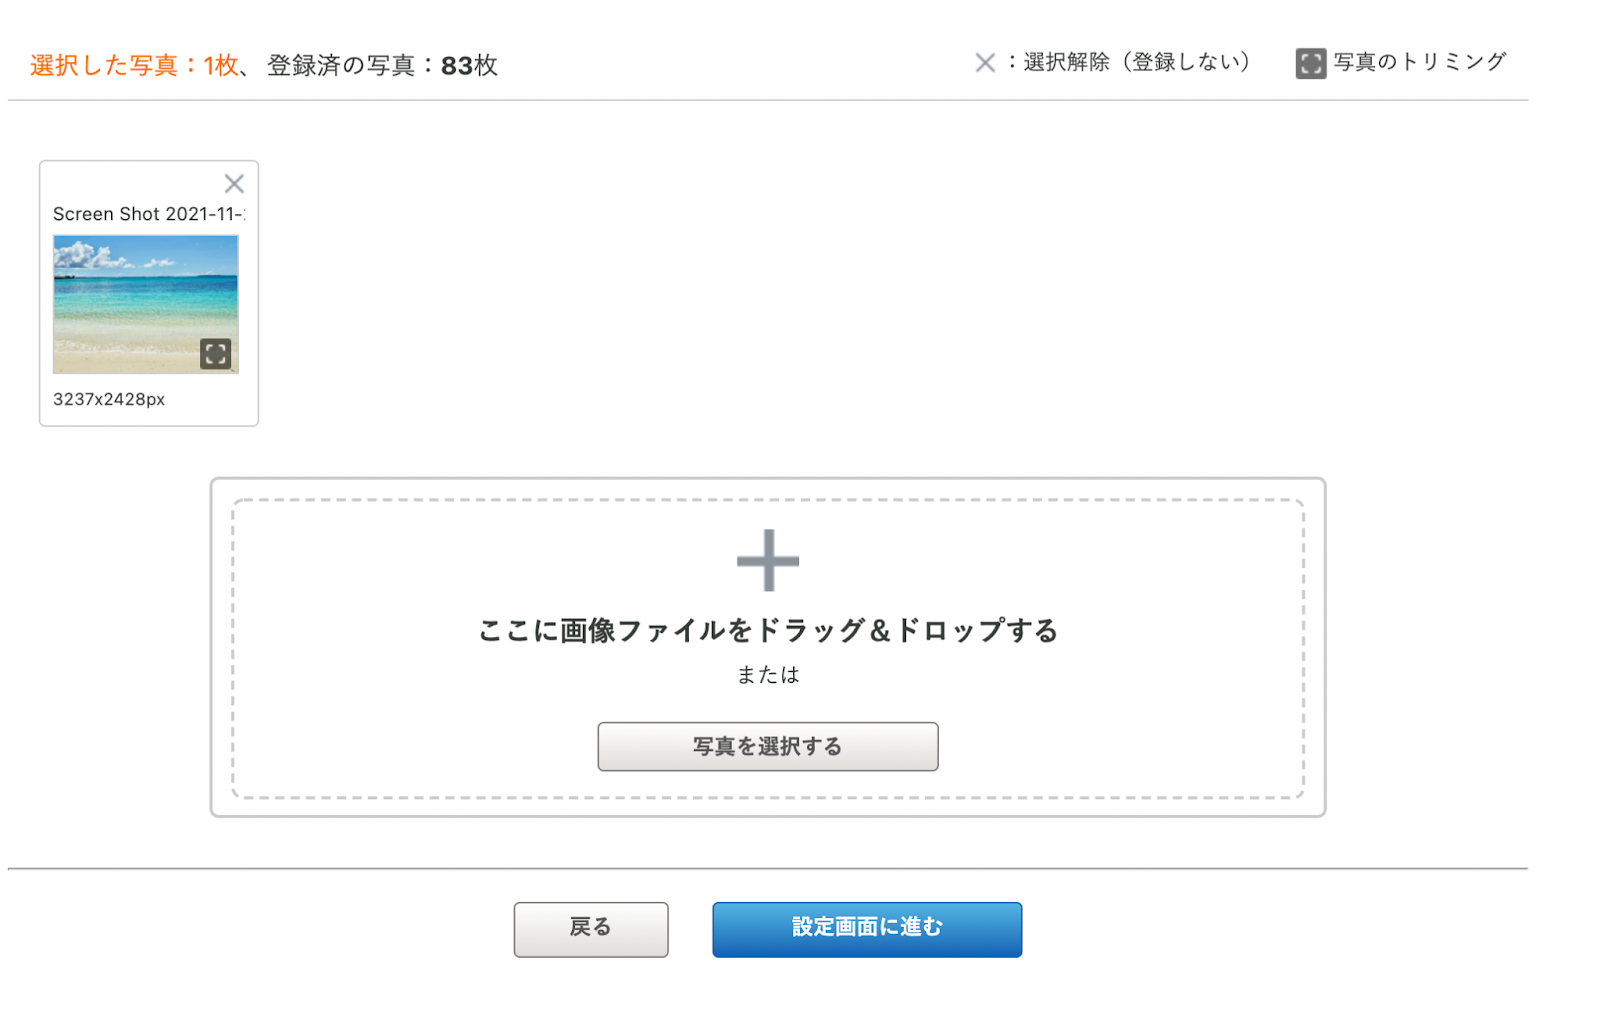Go back with the 戻る button
Image resolution: width=1600 pixels, height=1012 pixels.
pos(591,930)
